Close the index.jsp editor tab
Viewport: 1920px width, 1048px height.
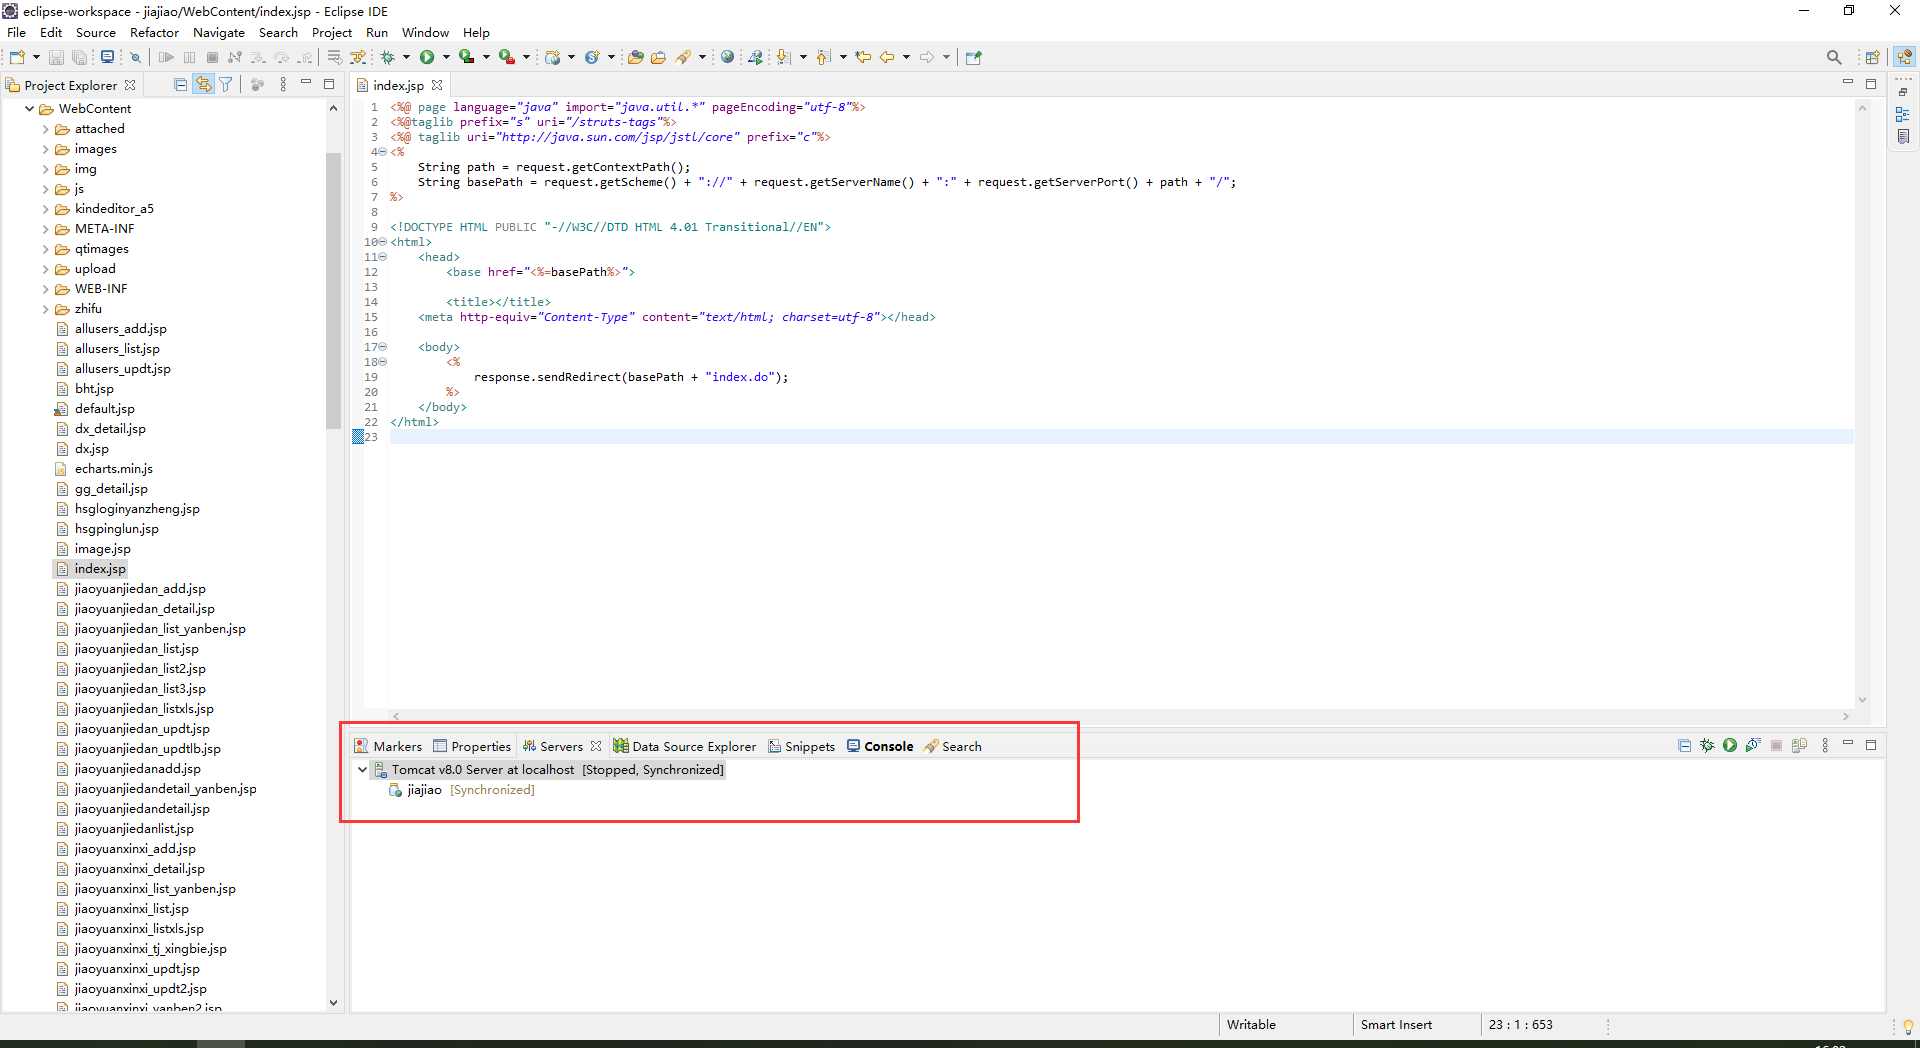tap(437, 85)
